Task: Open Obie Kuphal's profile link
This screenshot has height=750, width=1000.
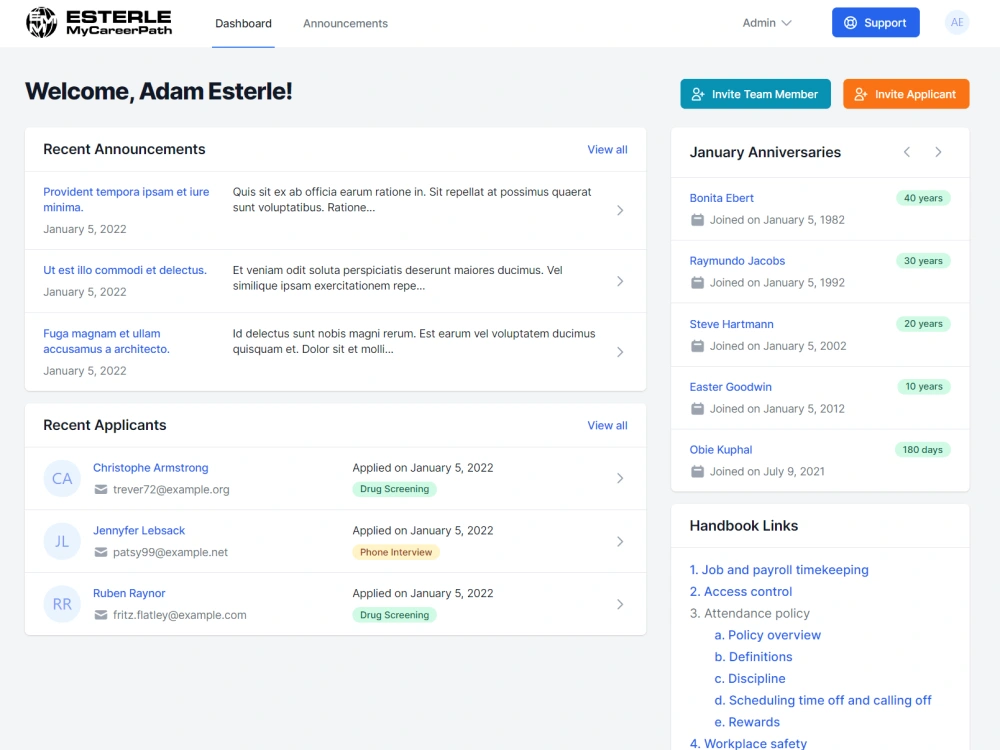Action: [x=721, y=450]
